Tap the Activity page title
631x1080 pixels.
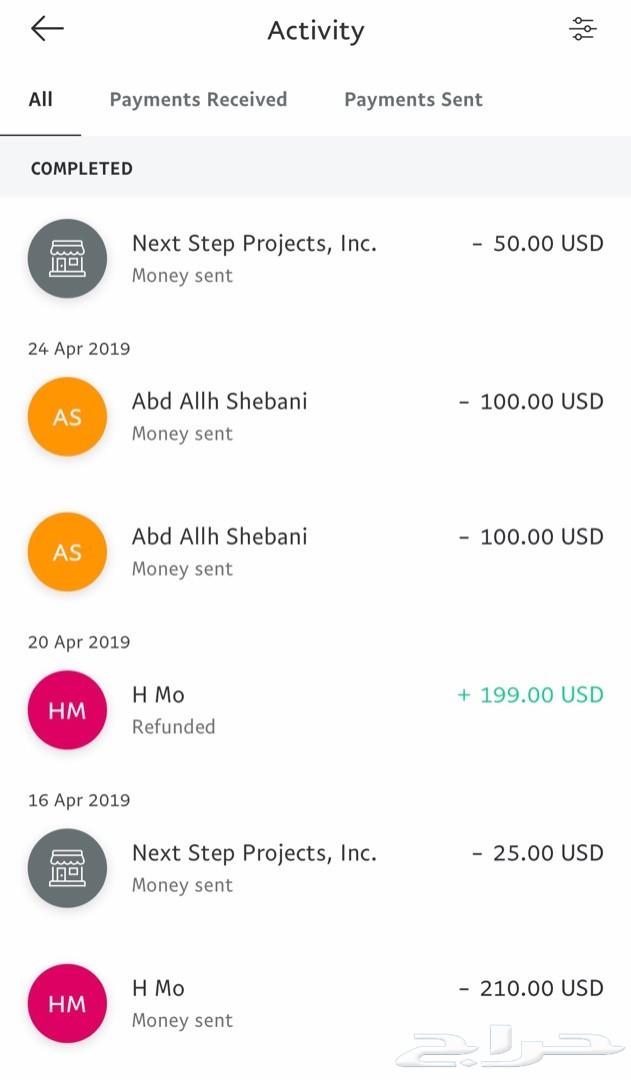pyautogui.click(x=316, y=31)
